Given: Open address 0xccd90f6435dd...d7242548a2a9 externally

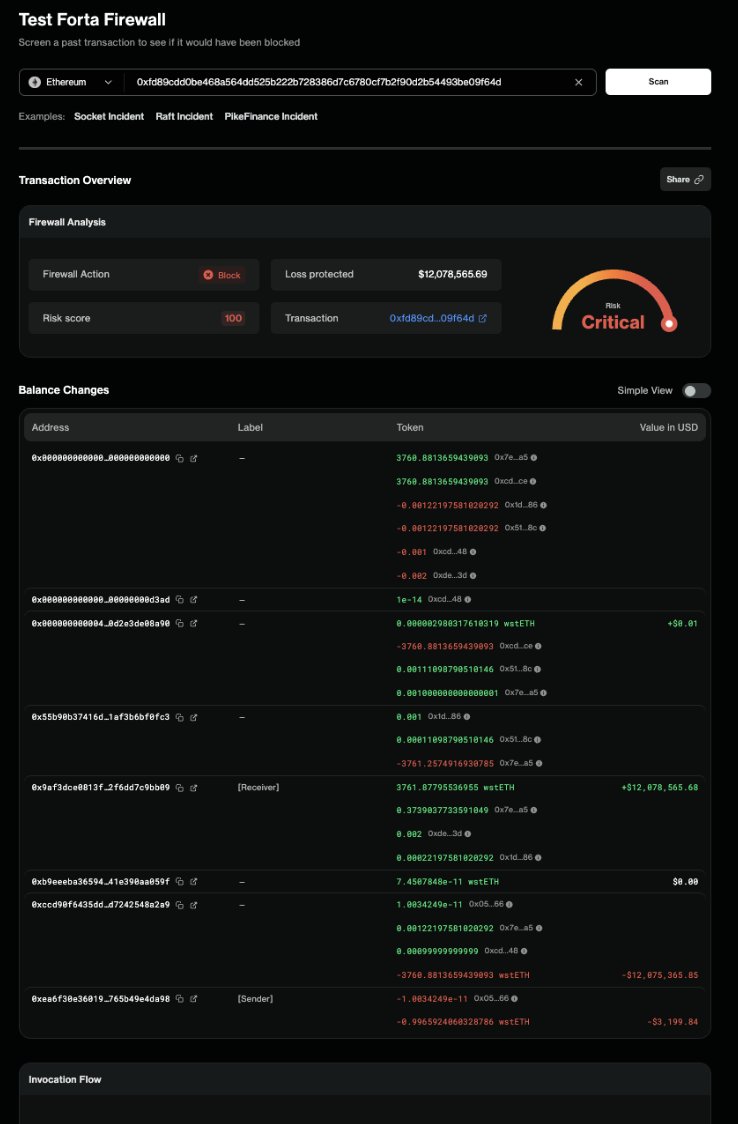Looking at the screenshot, I should pyautogui.click(x=193, y=905).
